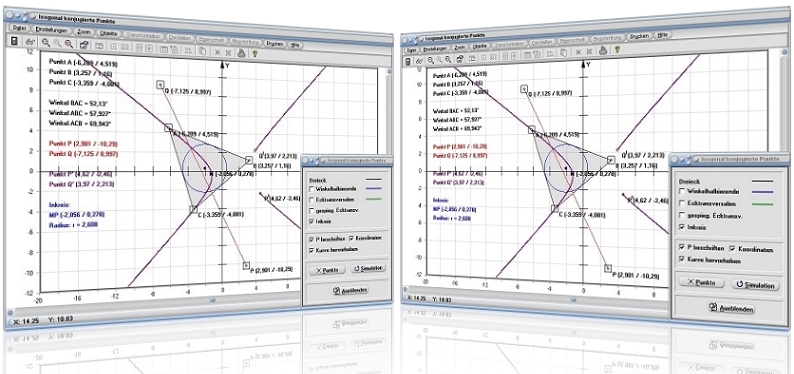Click the printer icon in right window toolbar
The width and height of the screenshot is (794, 374).
[603, 51]
